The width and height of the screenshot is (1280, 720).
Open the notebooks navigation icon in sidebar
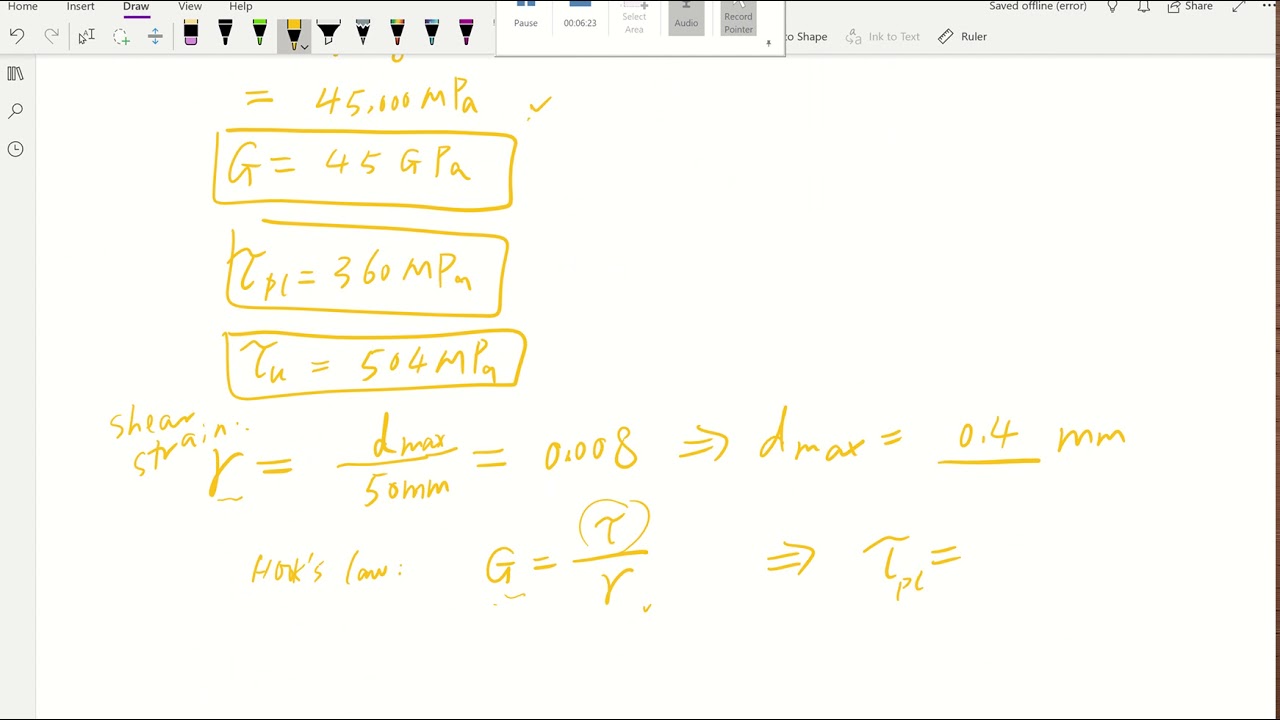coord(15,74)
